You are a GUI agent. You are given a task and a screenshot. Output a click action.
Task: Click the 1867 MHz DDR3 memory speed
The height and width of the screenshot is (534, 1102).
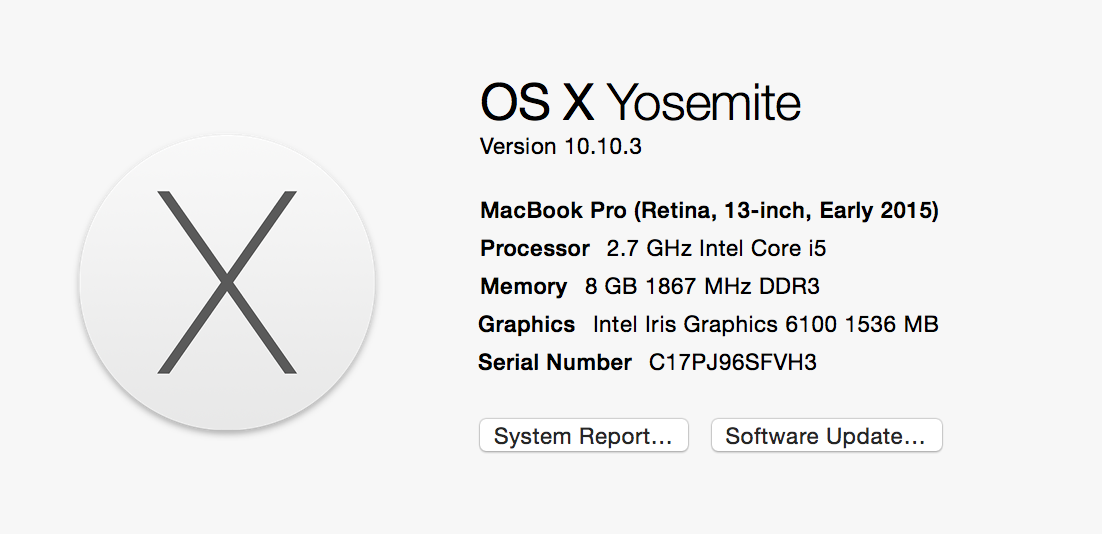732,286
